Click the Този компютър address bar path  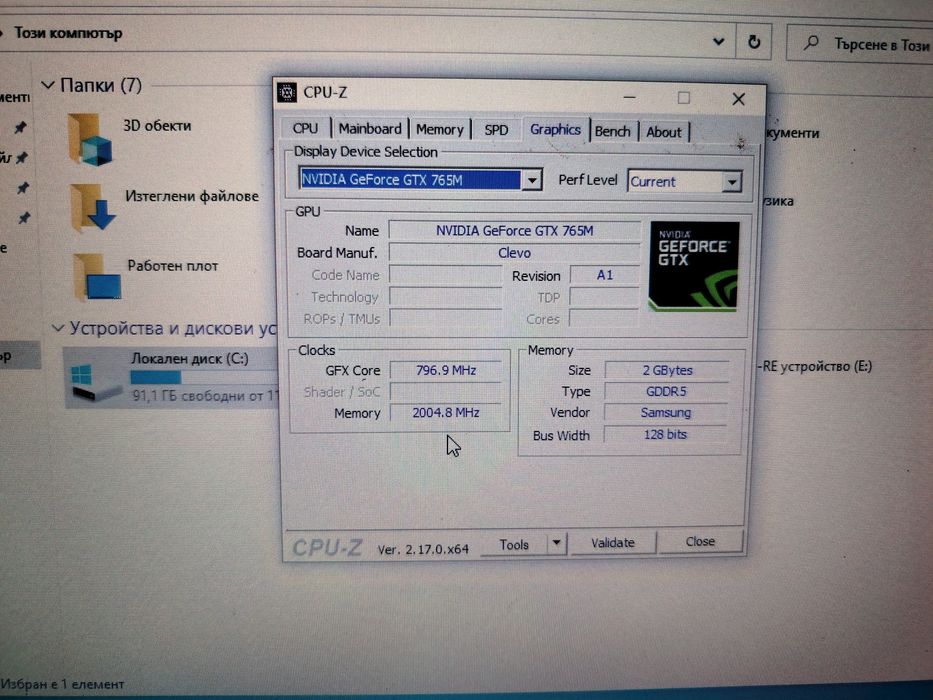tap(68, 33)
